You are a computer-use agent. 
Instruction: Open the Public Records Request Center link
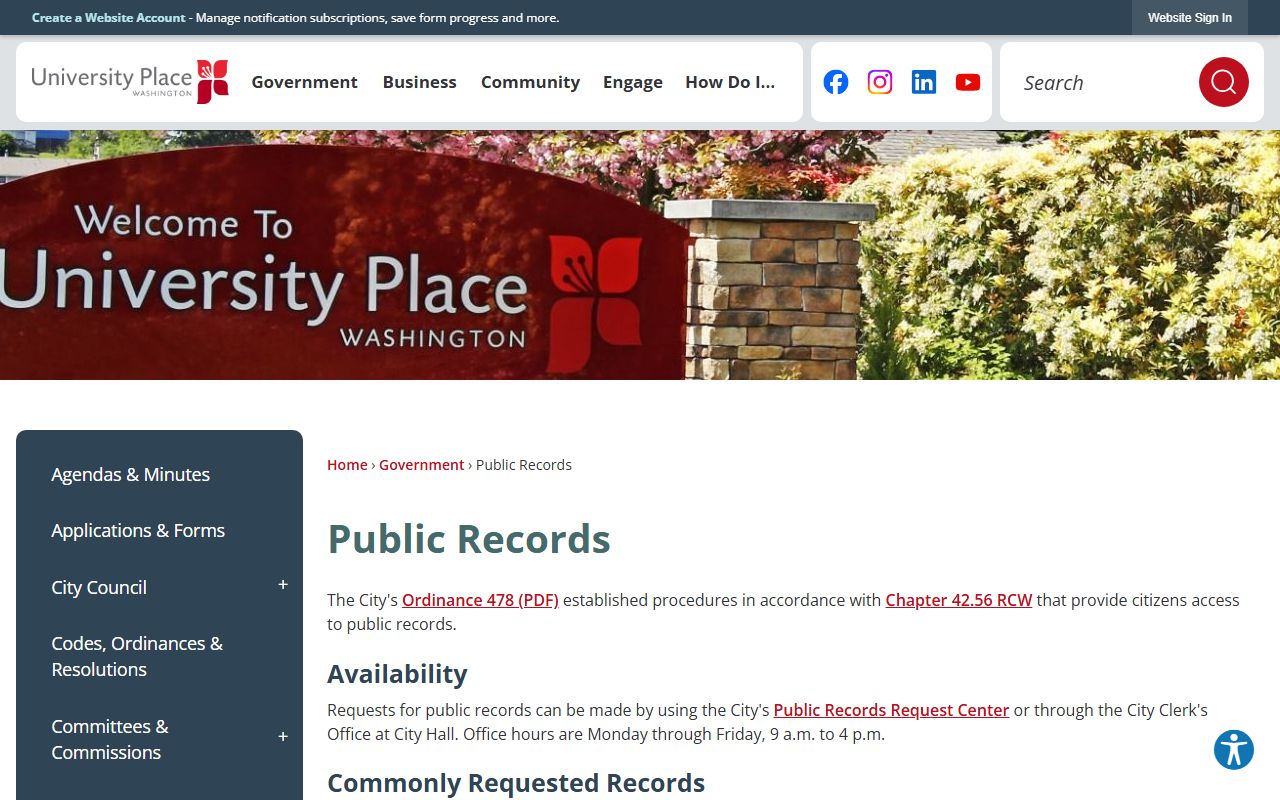(891, 710)
